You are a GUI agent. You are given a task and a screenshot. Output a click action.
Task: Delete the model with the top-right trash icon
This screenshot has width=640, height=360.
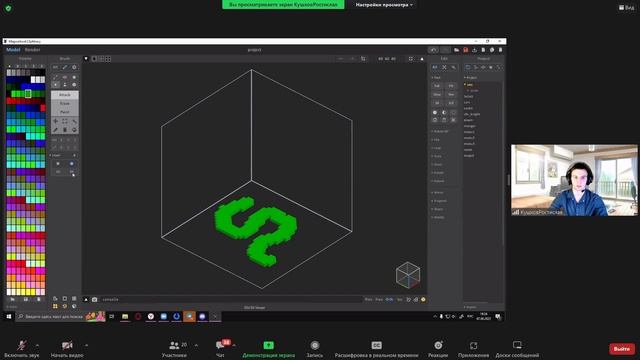click(x=500, y=50)
